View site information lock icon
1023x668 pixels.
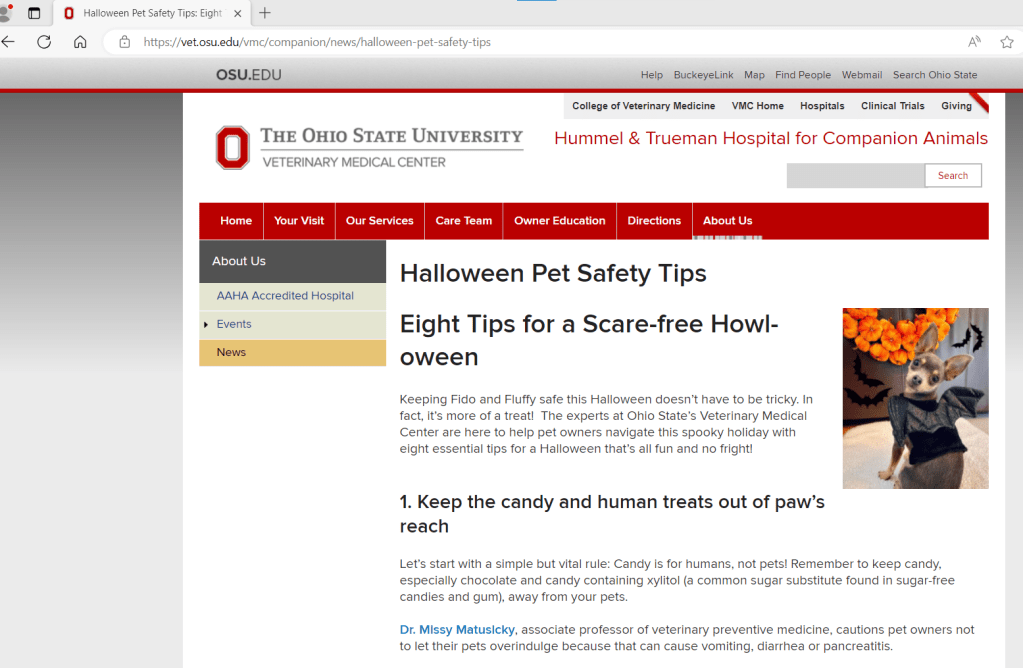(x=125, y=42)
